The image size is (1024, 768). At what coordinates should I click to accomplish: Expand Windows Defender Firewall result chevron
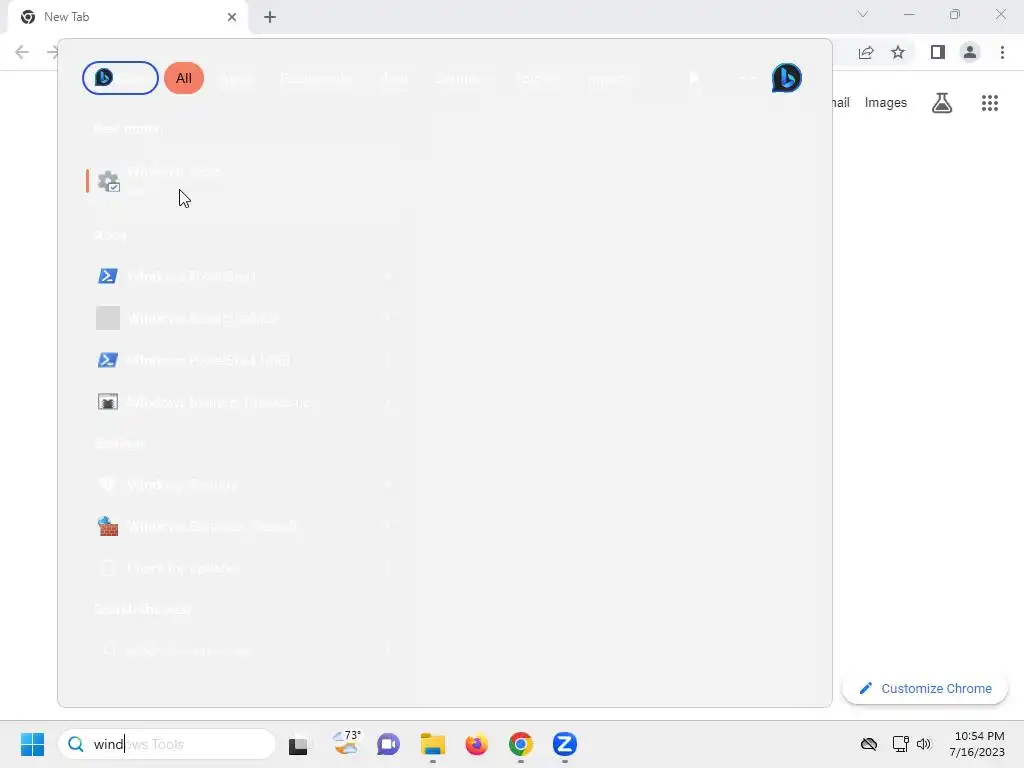tap(388, 526)
